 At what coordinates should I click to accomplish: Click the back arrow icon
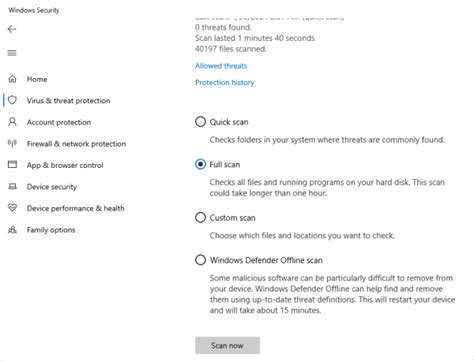pos(12,29)
